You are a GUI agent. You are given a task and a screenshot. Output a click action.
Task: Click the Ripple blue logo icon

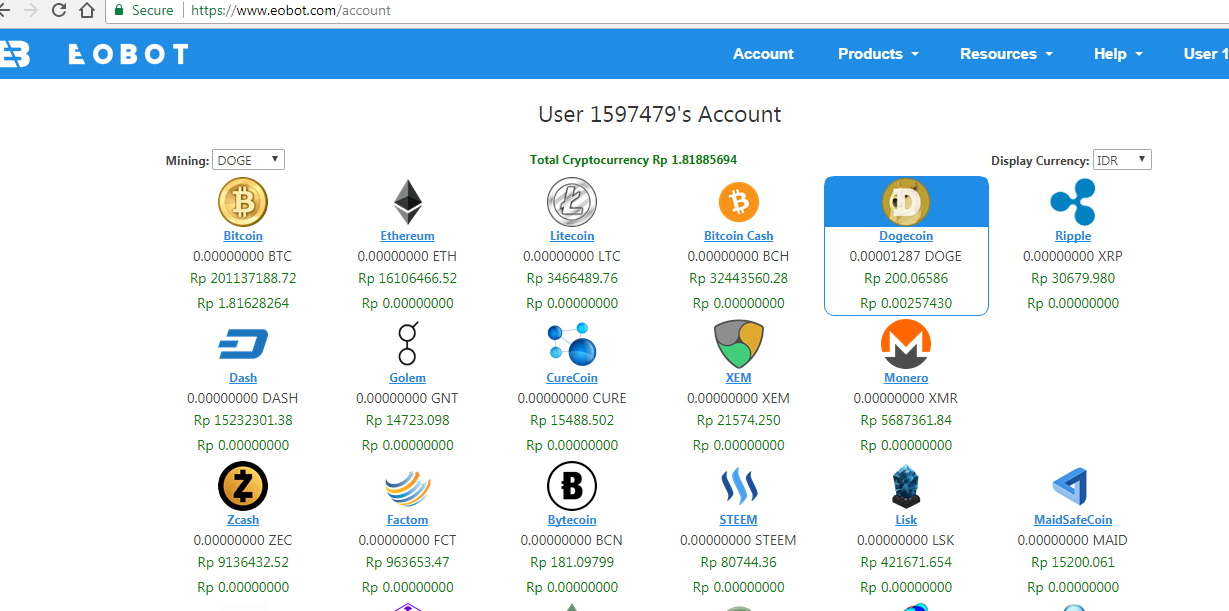[1073, 203]
